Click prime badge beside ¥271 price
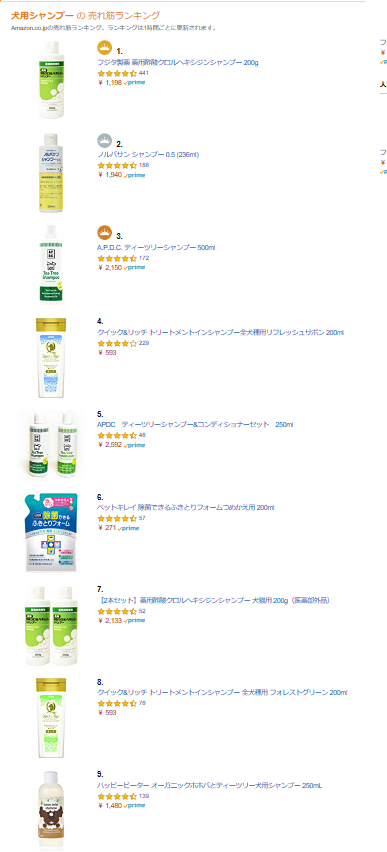 [128, 528]
